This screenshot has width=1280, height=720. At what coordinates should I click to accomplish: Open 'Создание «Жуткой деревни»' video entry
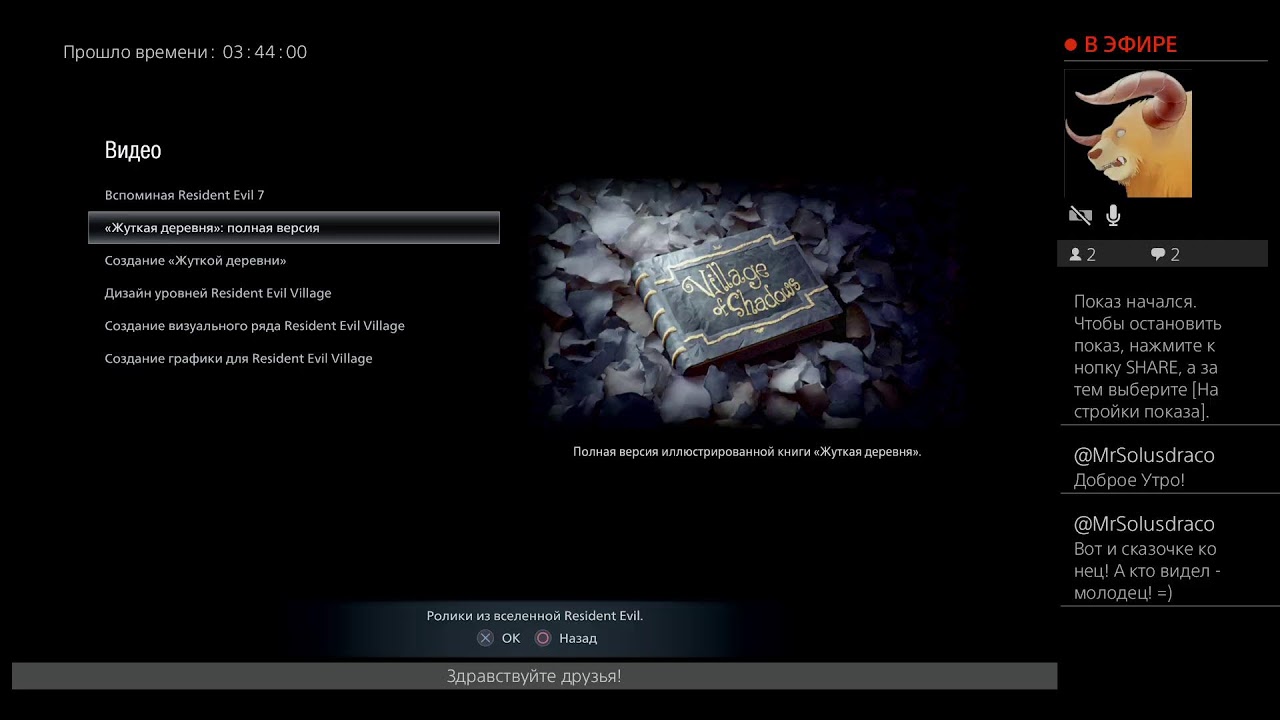coord(195,261)
